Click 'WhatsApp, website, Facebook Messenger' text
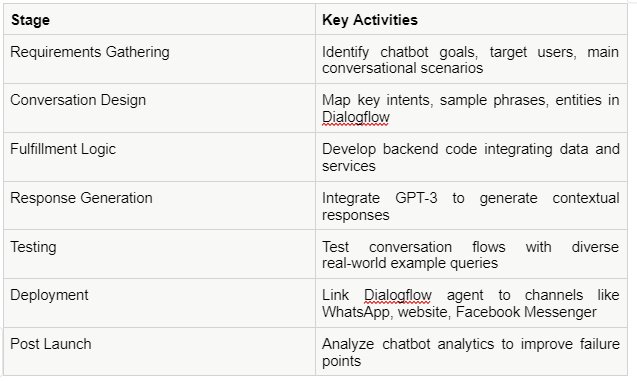Screen dimensions: 637x381 pyautogui.click(x=459, y=312)
